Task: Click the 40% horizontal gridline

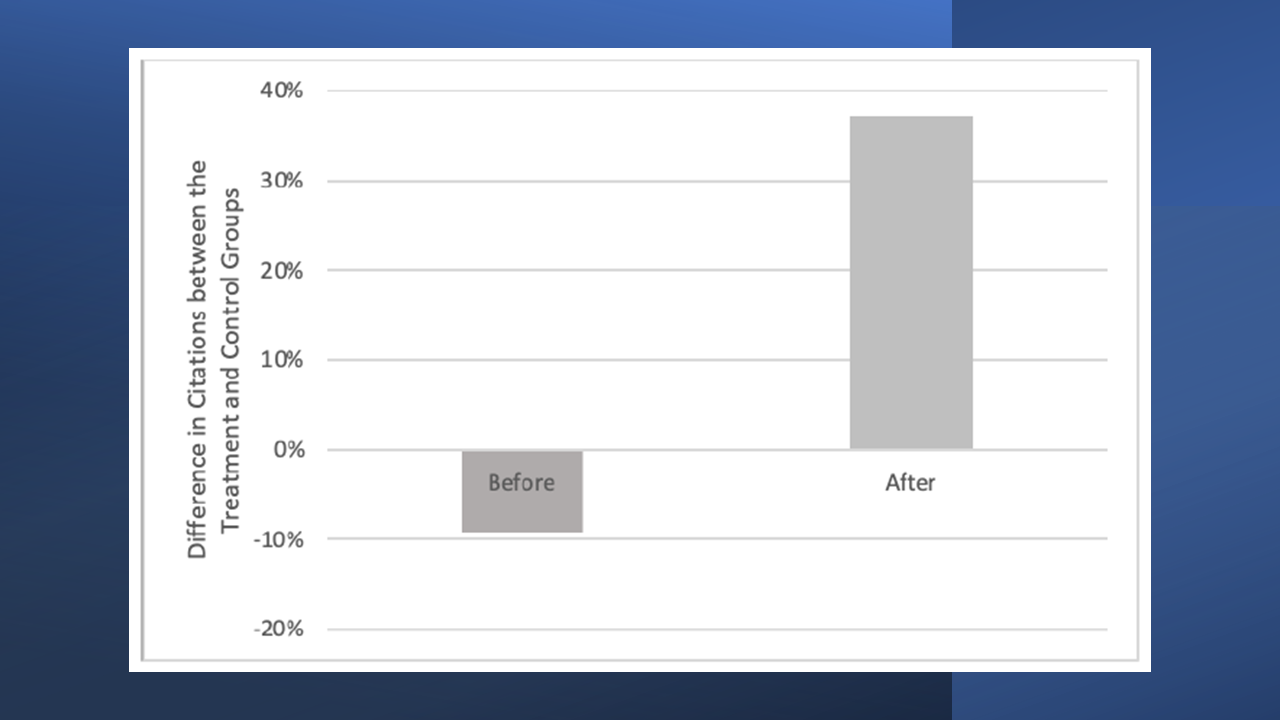Action: click(x=717, y=91)
